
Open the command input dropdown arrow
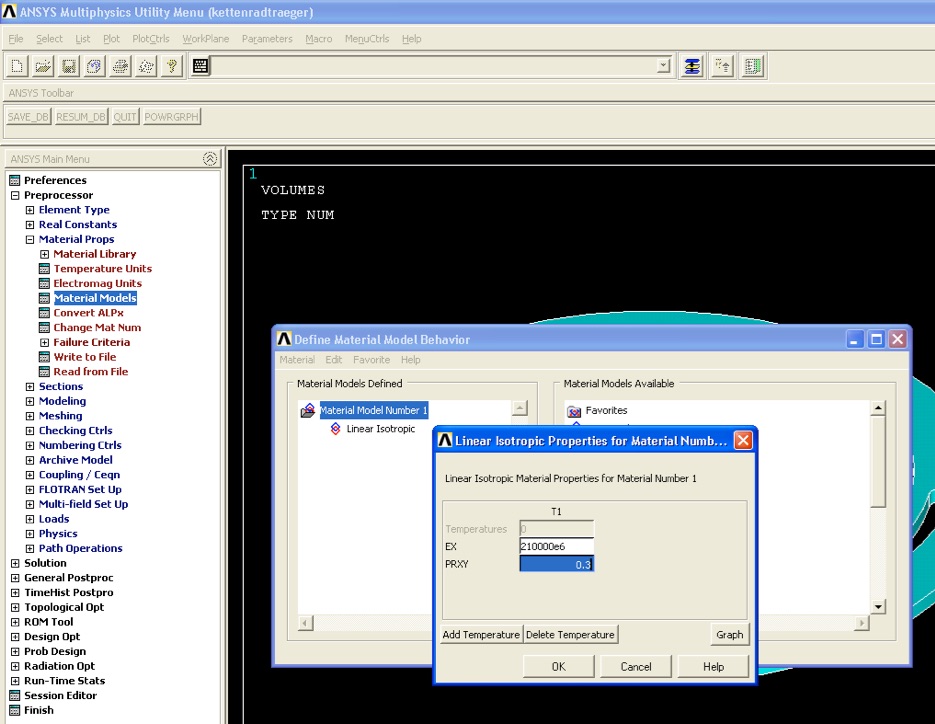point(663,66)
